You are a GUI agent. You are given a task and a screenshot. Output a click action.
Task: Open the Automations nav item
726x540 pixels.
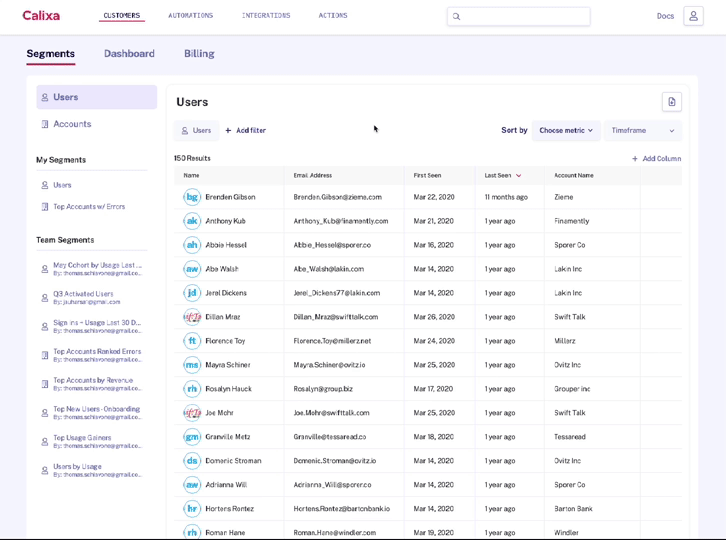191,16
